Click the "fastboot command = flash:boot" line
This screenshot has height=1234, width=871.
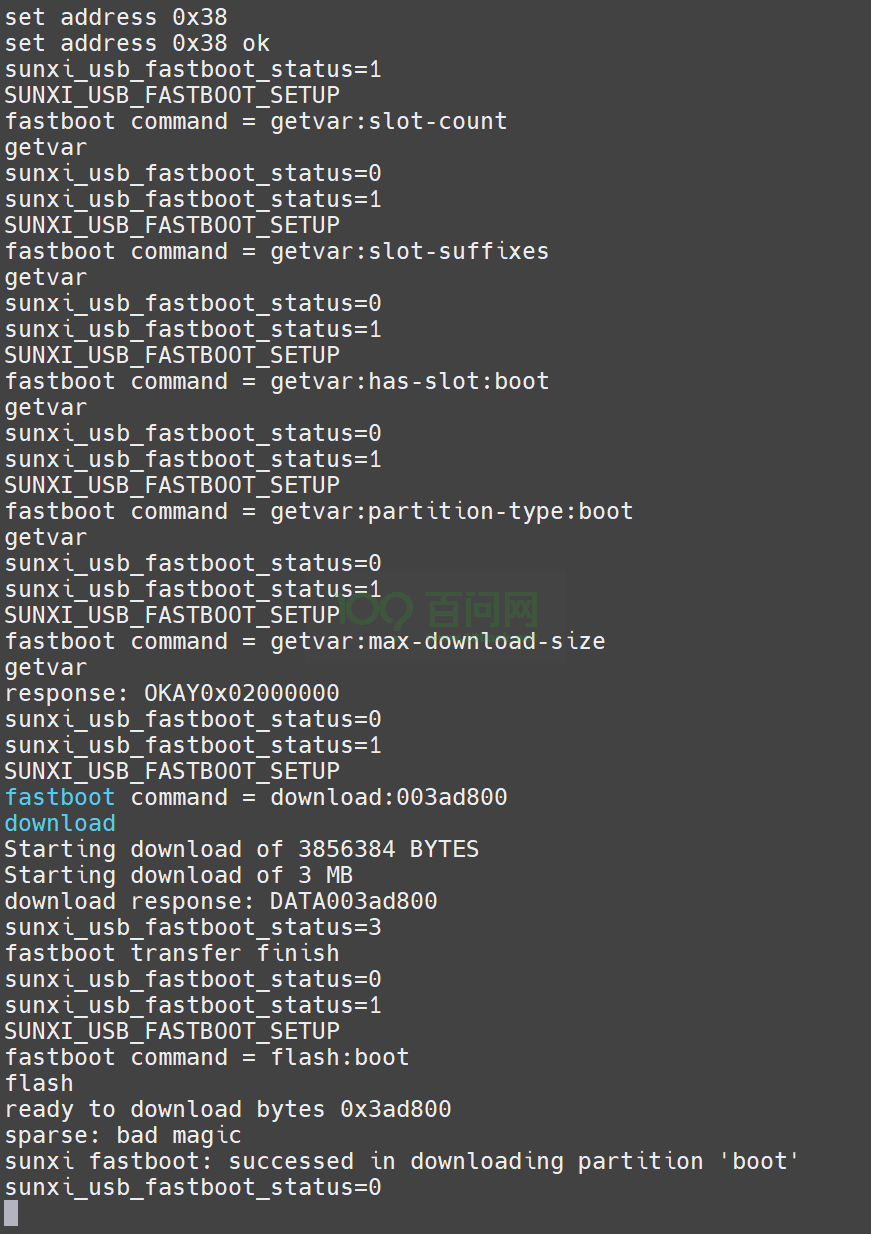[x=207, y=1057]
